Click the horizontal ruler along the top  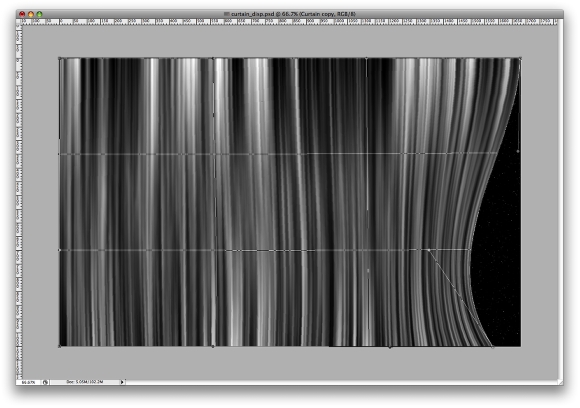tap(290, 22)
